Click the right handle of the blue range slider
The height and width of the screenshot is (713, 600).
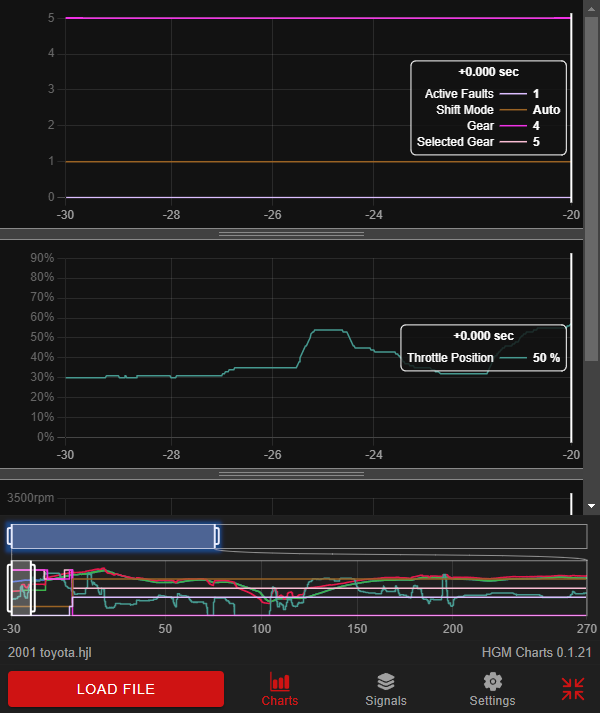216,536
